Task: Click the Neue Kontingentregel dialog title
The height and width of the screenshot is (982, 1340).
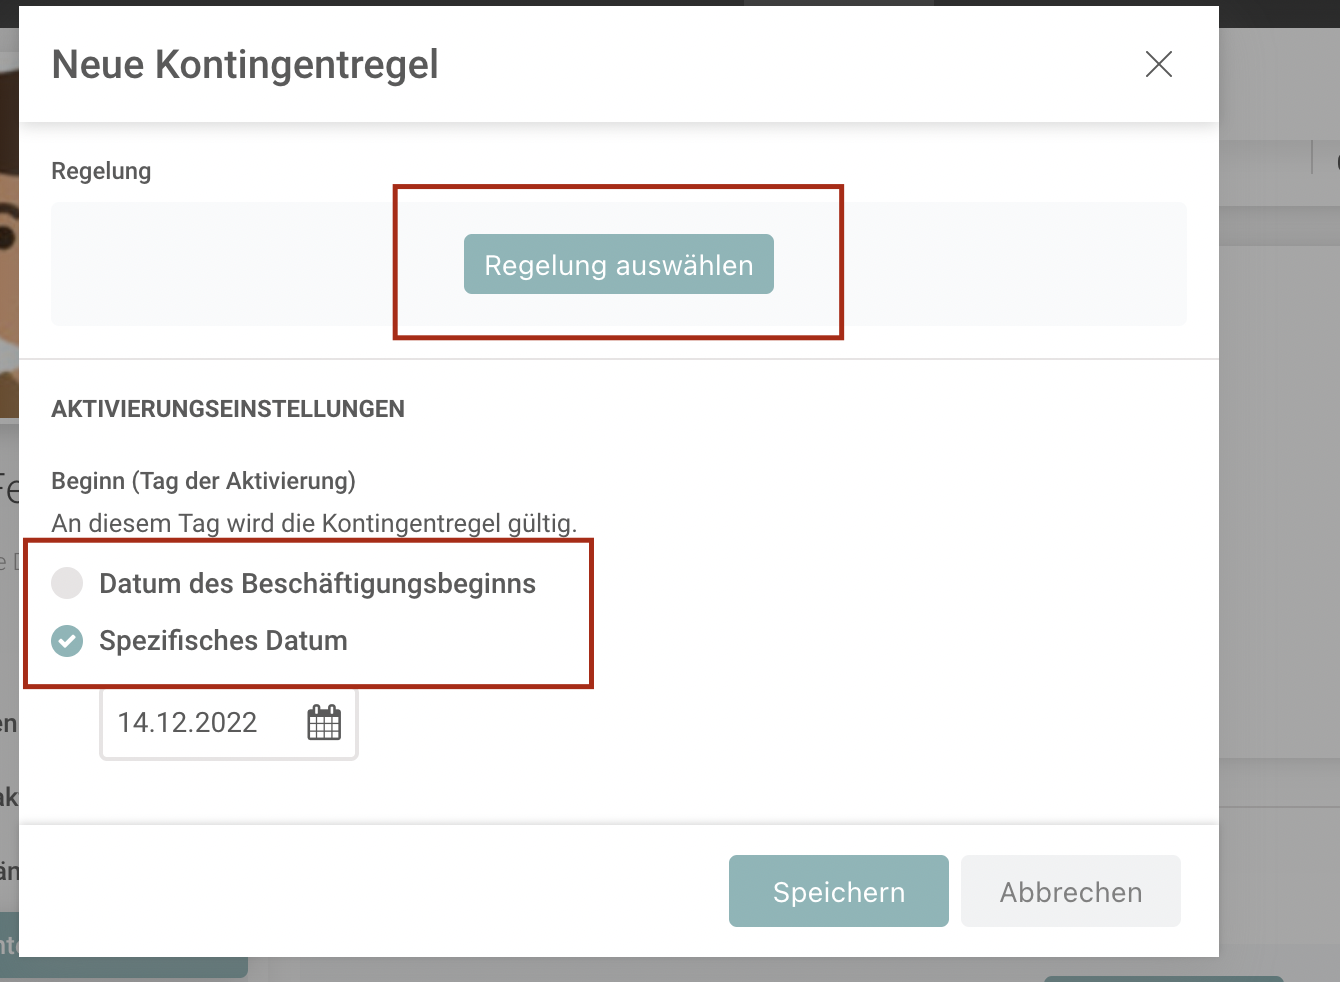Action: click(245, 64)
